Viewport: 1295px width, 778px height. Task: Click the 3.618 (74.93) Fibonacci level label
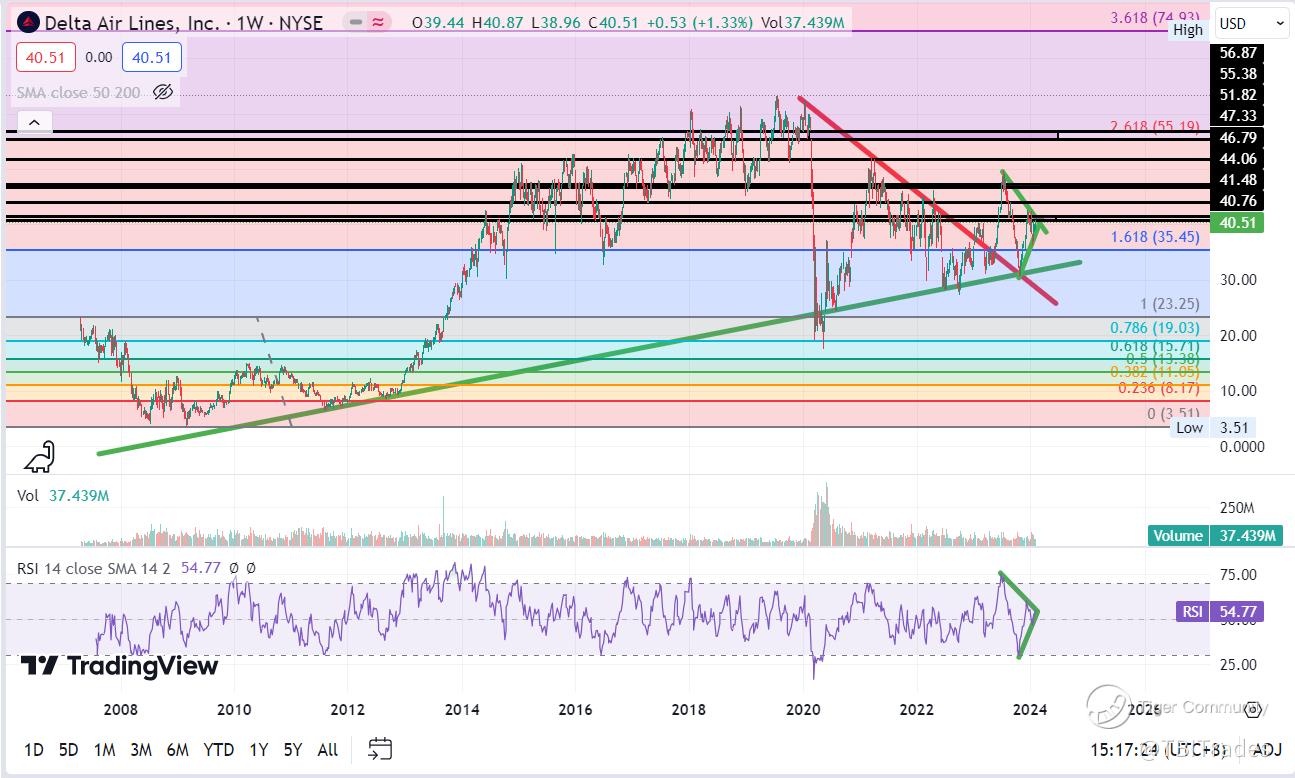1155,17
